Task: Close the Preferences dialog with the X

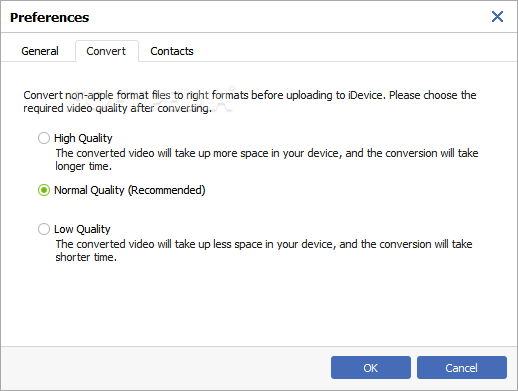Action: point(497,16)
